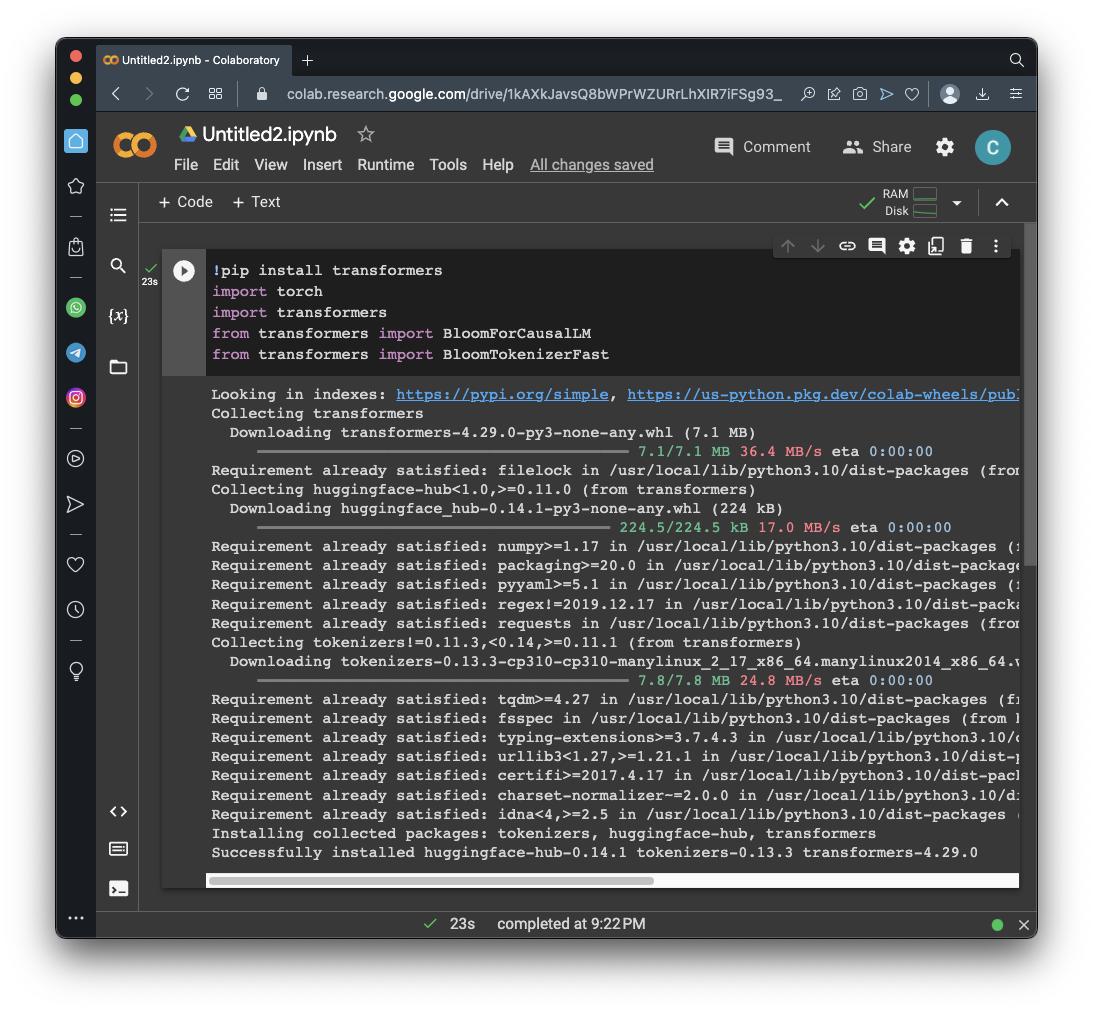Viewport: 1093px width, 1012px height.
Task: Expand the runtime connection dropdown arrow
Action: click(957, 203)
